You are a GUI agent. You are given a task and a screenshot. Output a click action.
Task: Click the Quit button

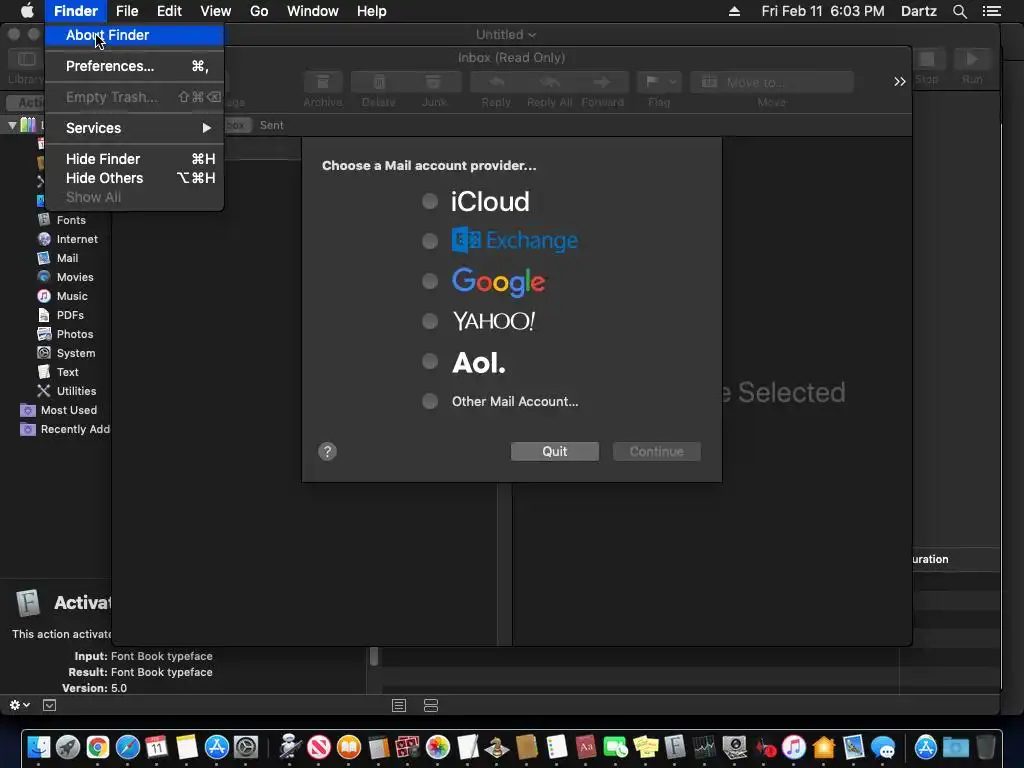(554, 451)
